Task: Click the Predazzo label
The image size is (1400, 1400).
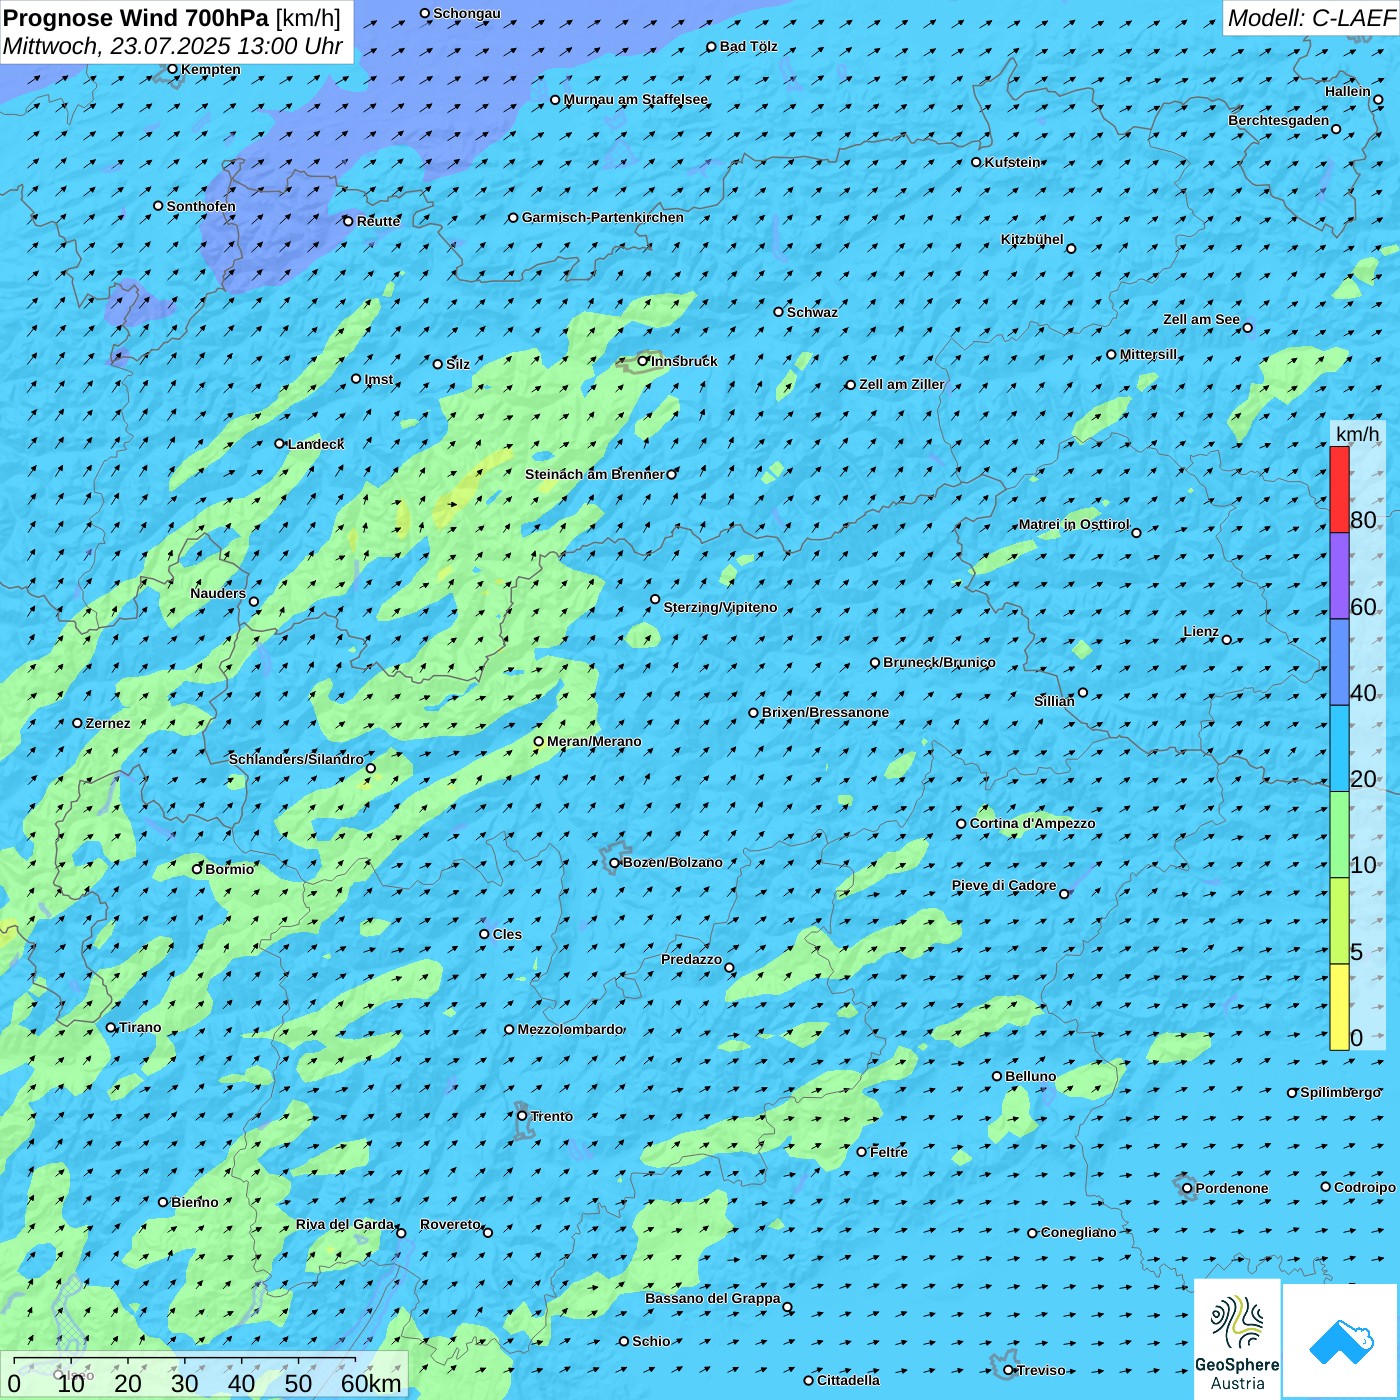Action: [691, 959]
